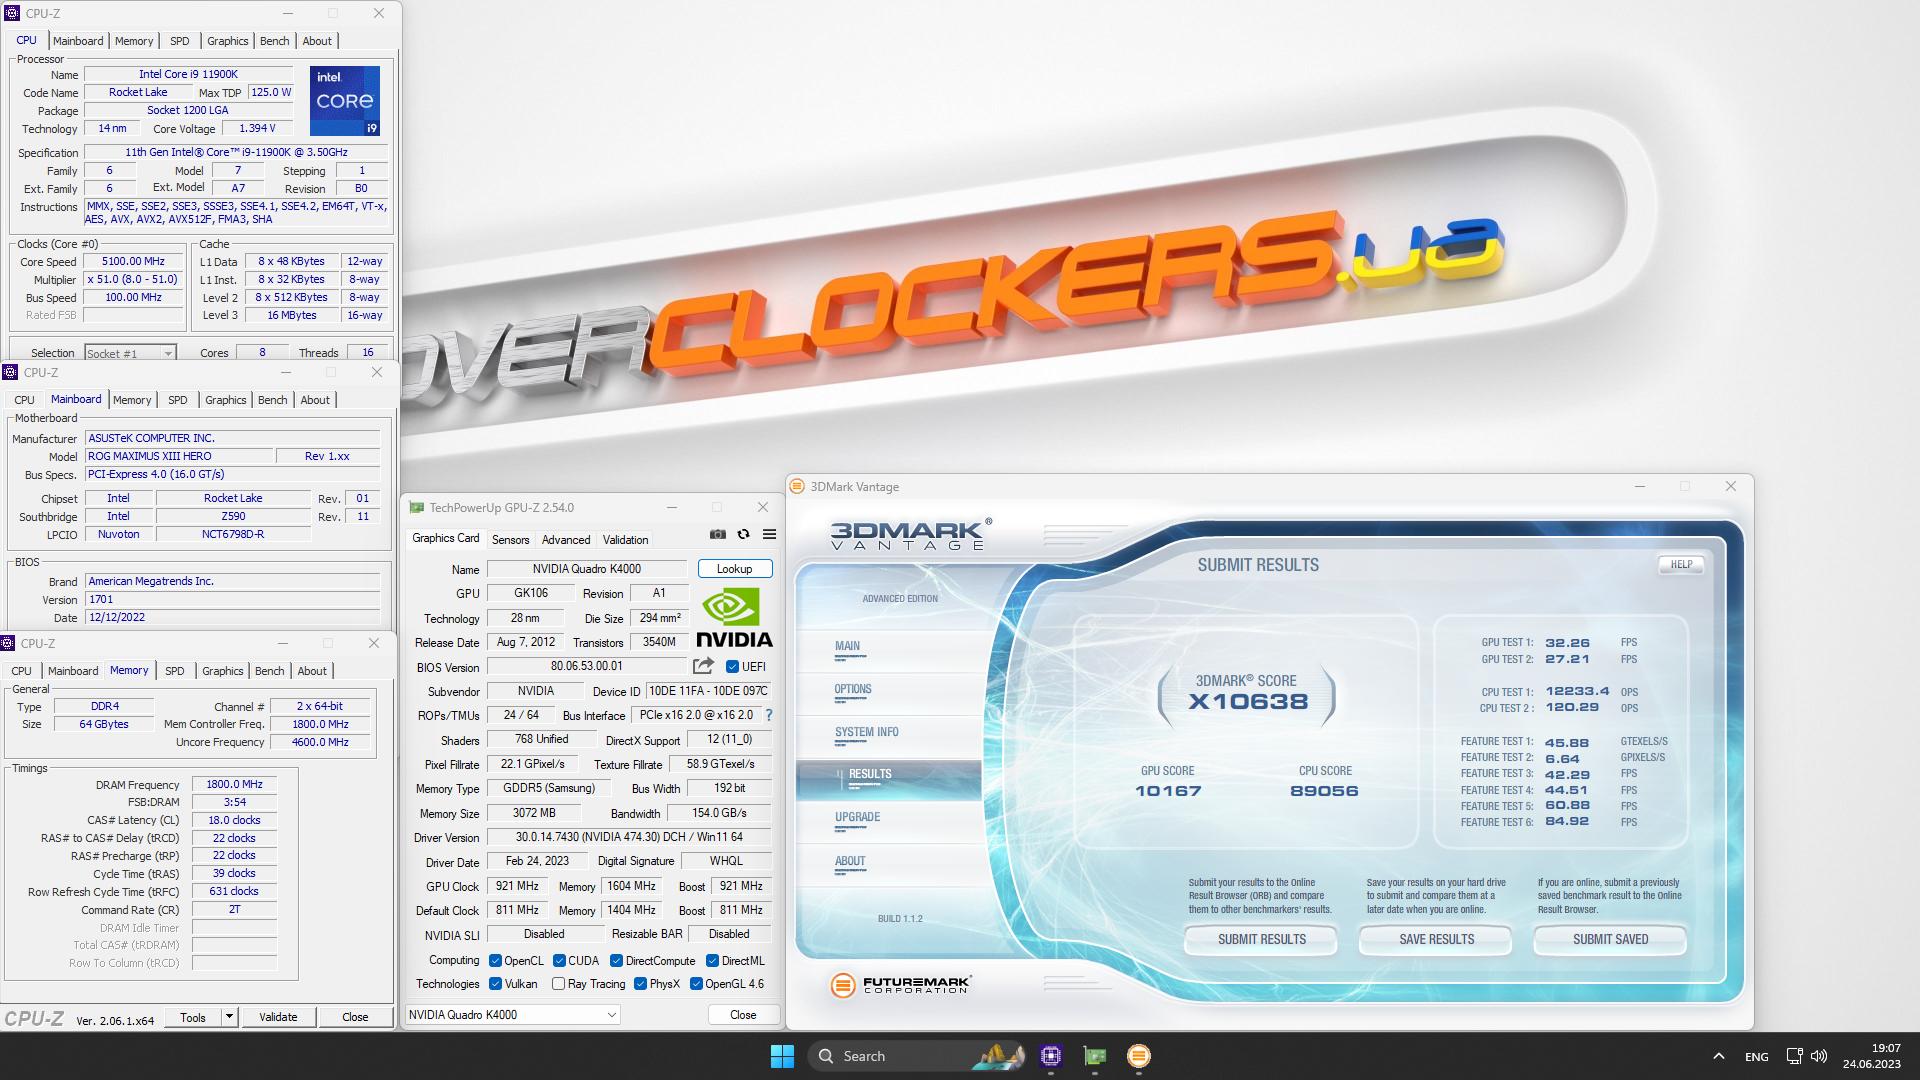The height and width of the screenshot is (1080, 1920).
Task: Click CPU-Z Tools button
Action: [193, 1017]
